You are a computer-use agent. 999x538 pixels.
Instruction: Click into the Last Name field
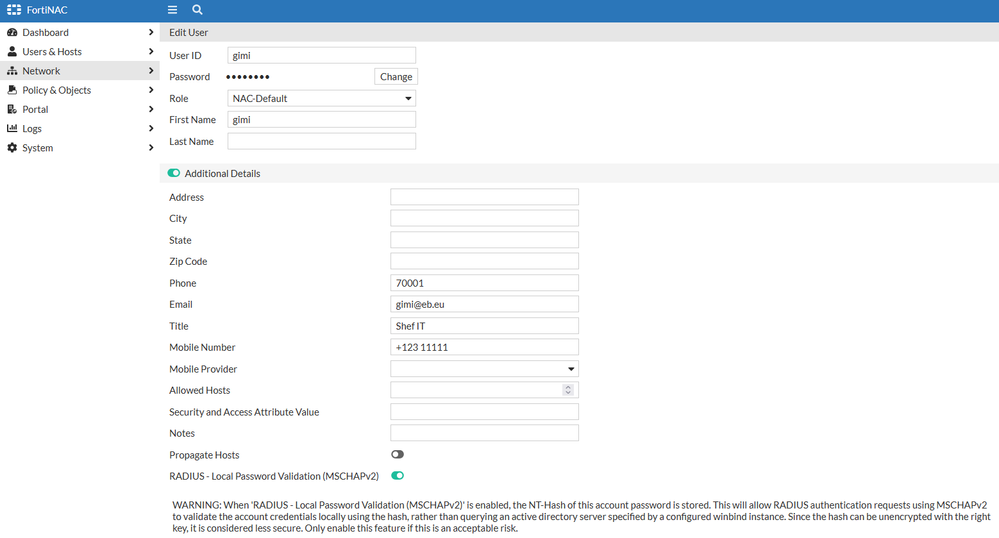(x=321, y=142)
